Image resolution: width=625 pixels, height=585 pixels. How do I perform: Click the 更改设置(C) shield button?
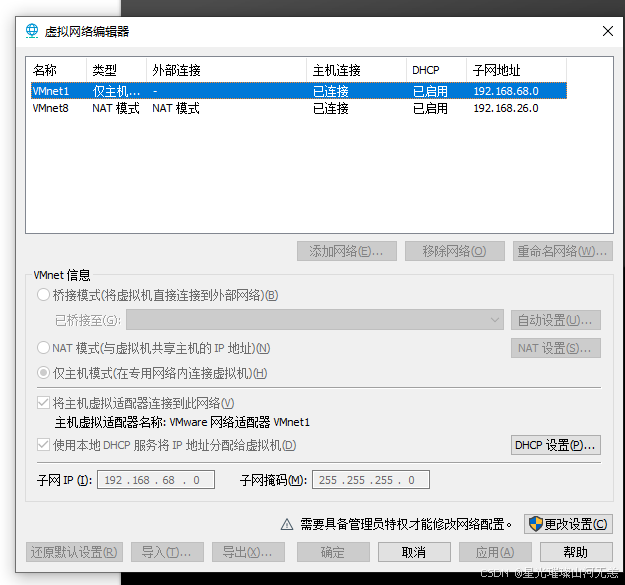(568, 524)
